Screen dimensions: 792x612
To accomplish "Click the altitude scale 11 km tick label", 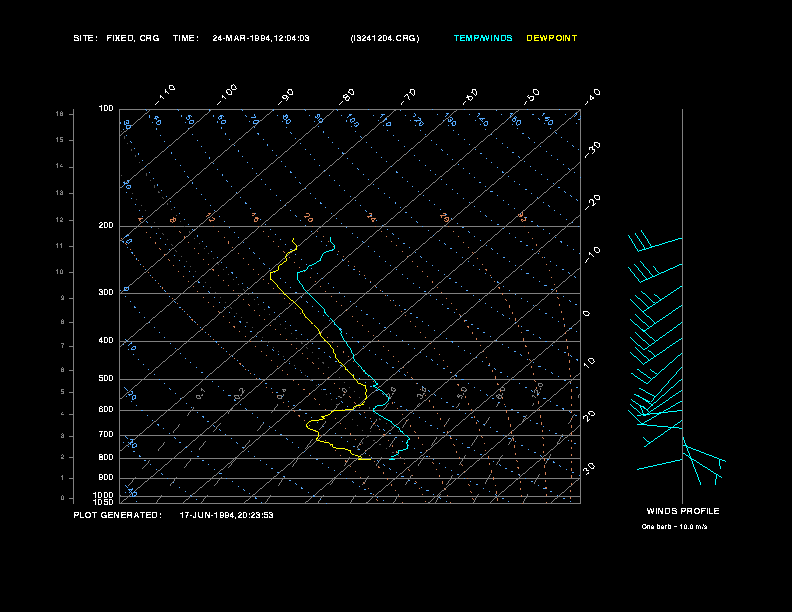I will coord(60,246).
